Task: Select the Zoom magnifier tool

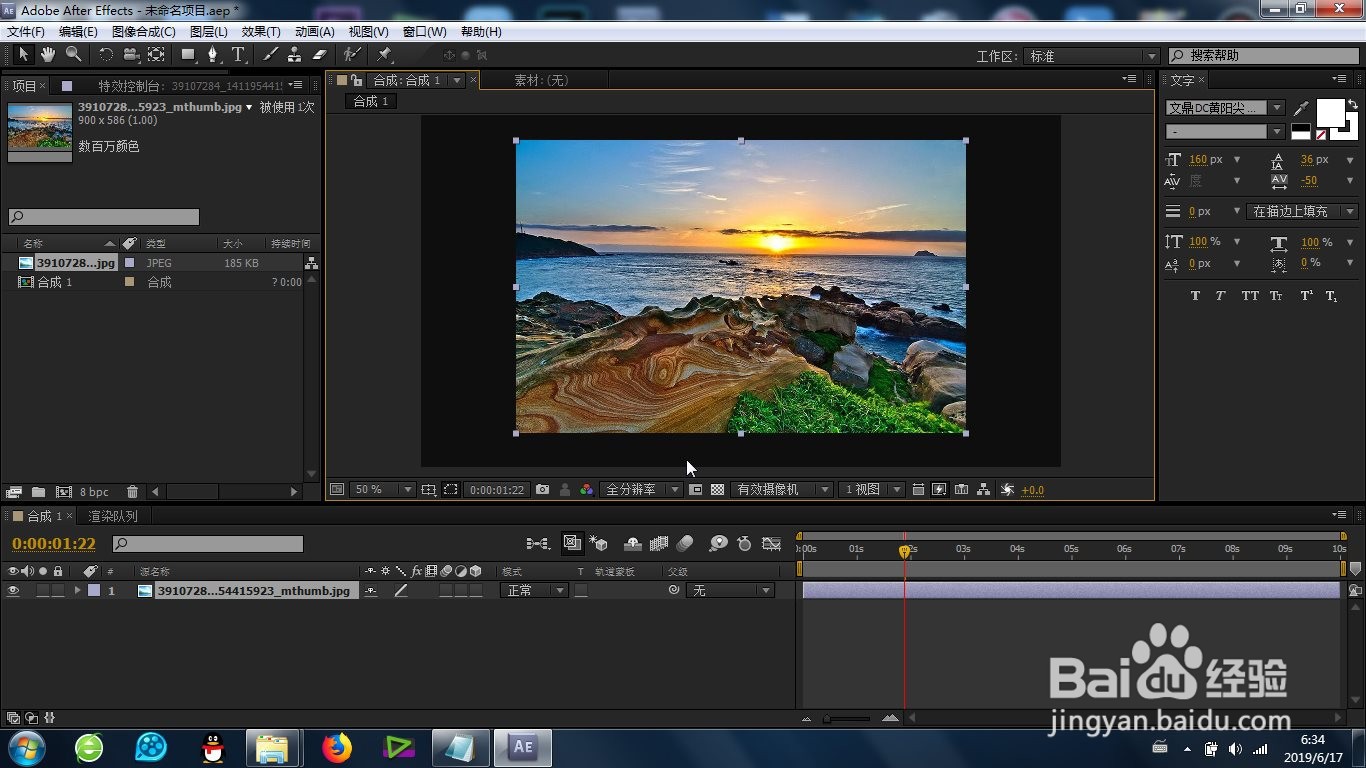Action: (x=73, y=54)
